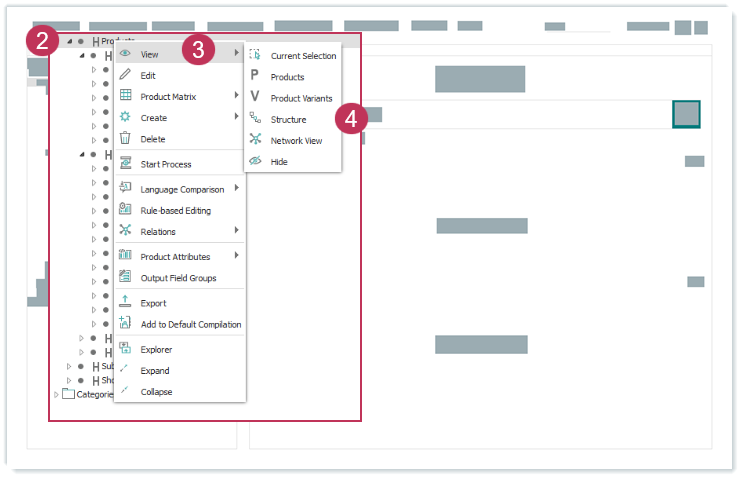Choose Start Process from context menu
Screen dimensions: 742x479
pos(165,164)
